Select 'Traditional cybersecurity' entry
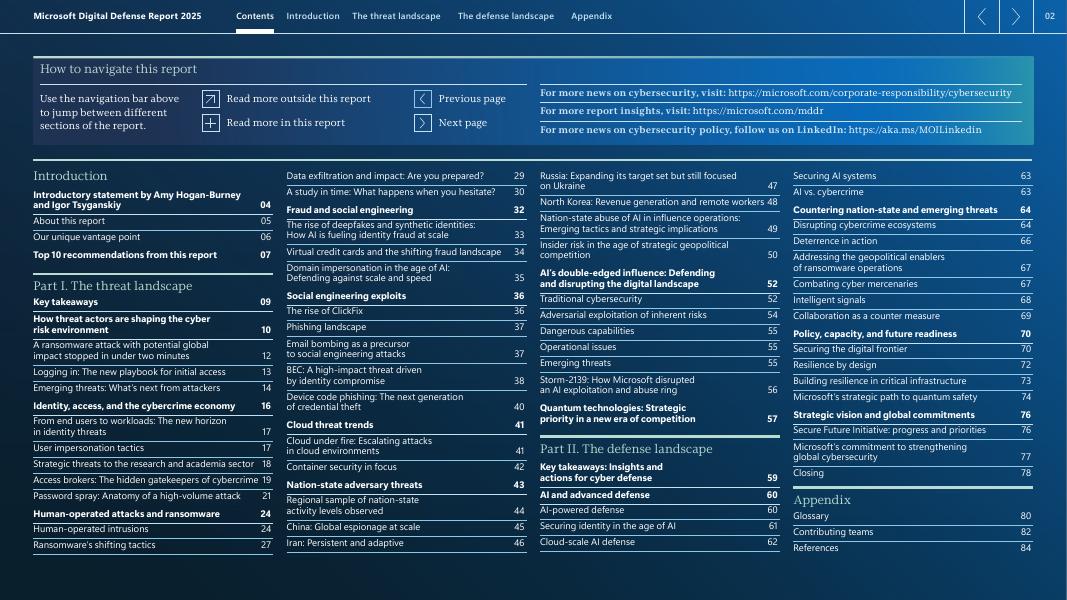Image resolution: width=1067 pixels, height=600 pixels. coord(659,299)
